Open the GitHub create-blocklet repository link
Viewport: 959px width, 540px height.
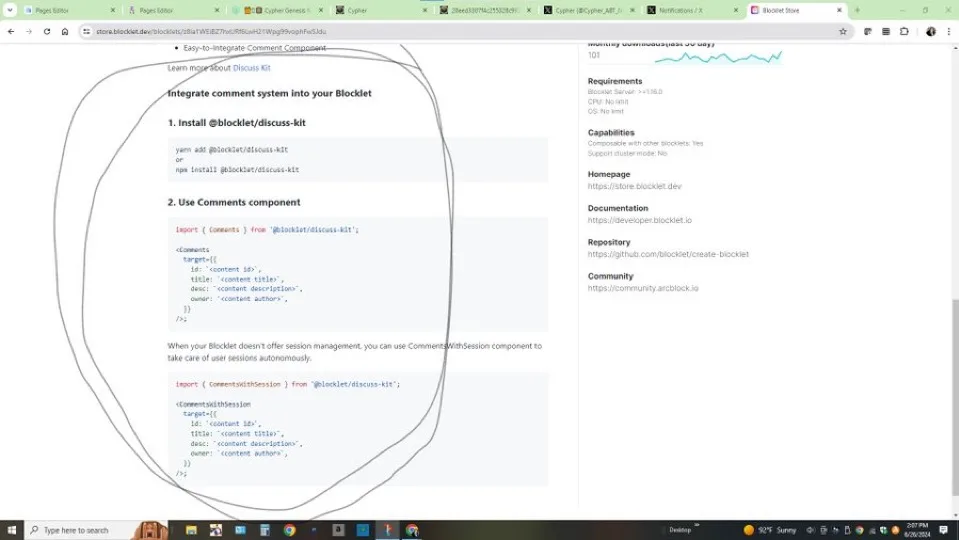click(668, 254)
